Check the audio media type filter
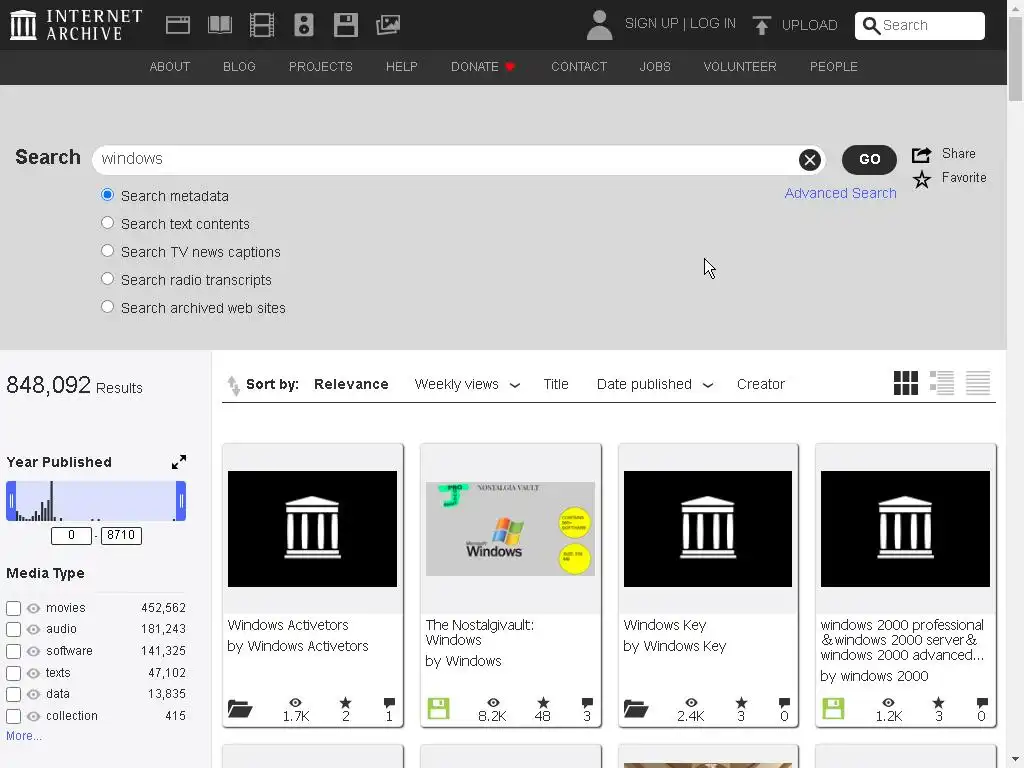The height and width of the screenshot is (768, 1024). point(13,630)
